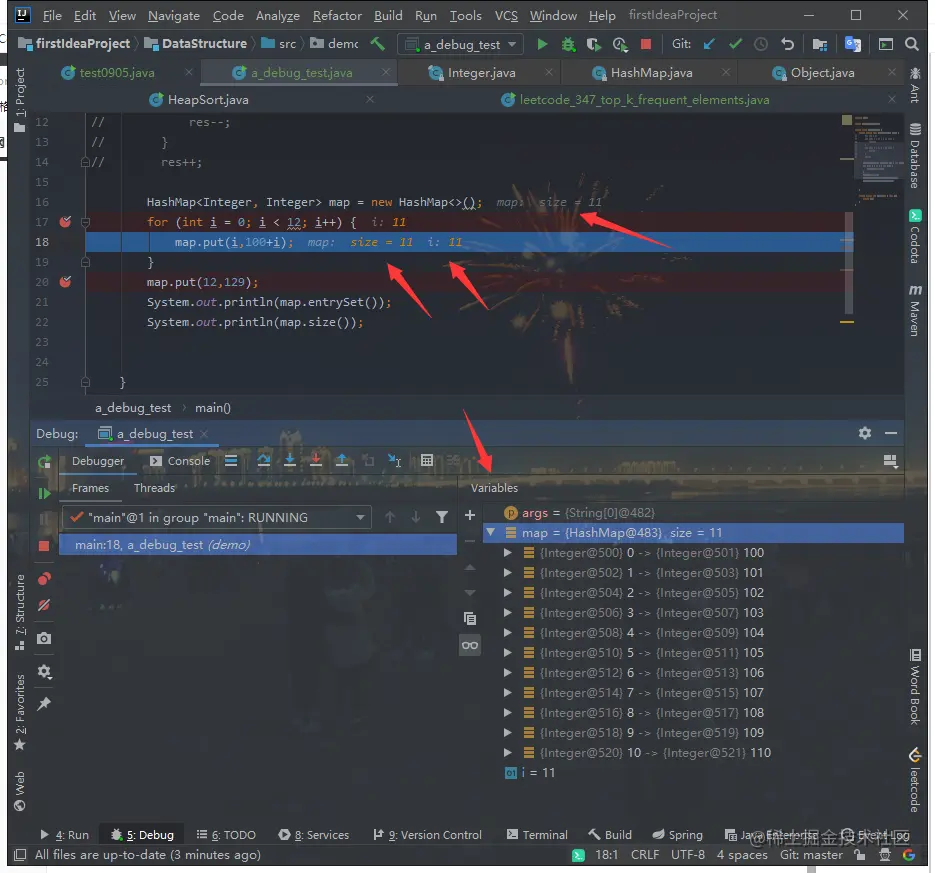Click View Breakpoints icon in debug sidebar

tap(44, 578)
